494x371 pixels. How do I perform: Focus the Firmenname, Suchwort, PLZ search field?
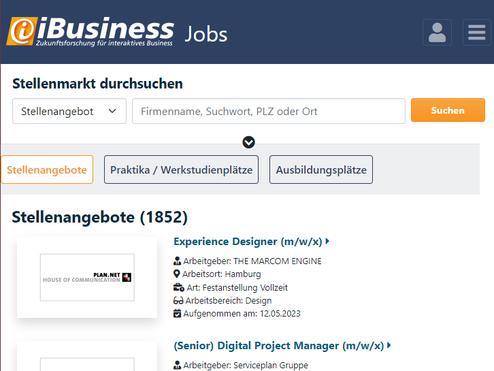(269, 111)
